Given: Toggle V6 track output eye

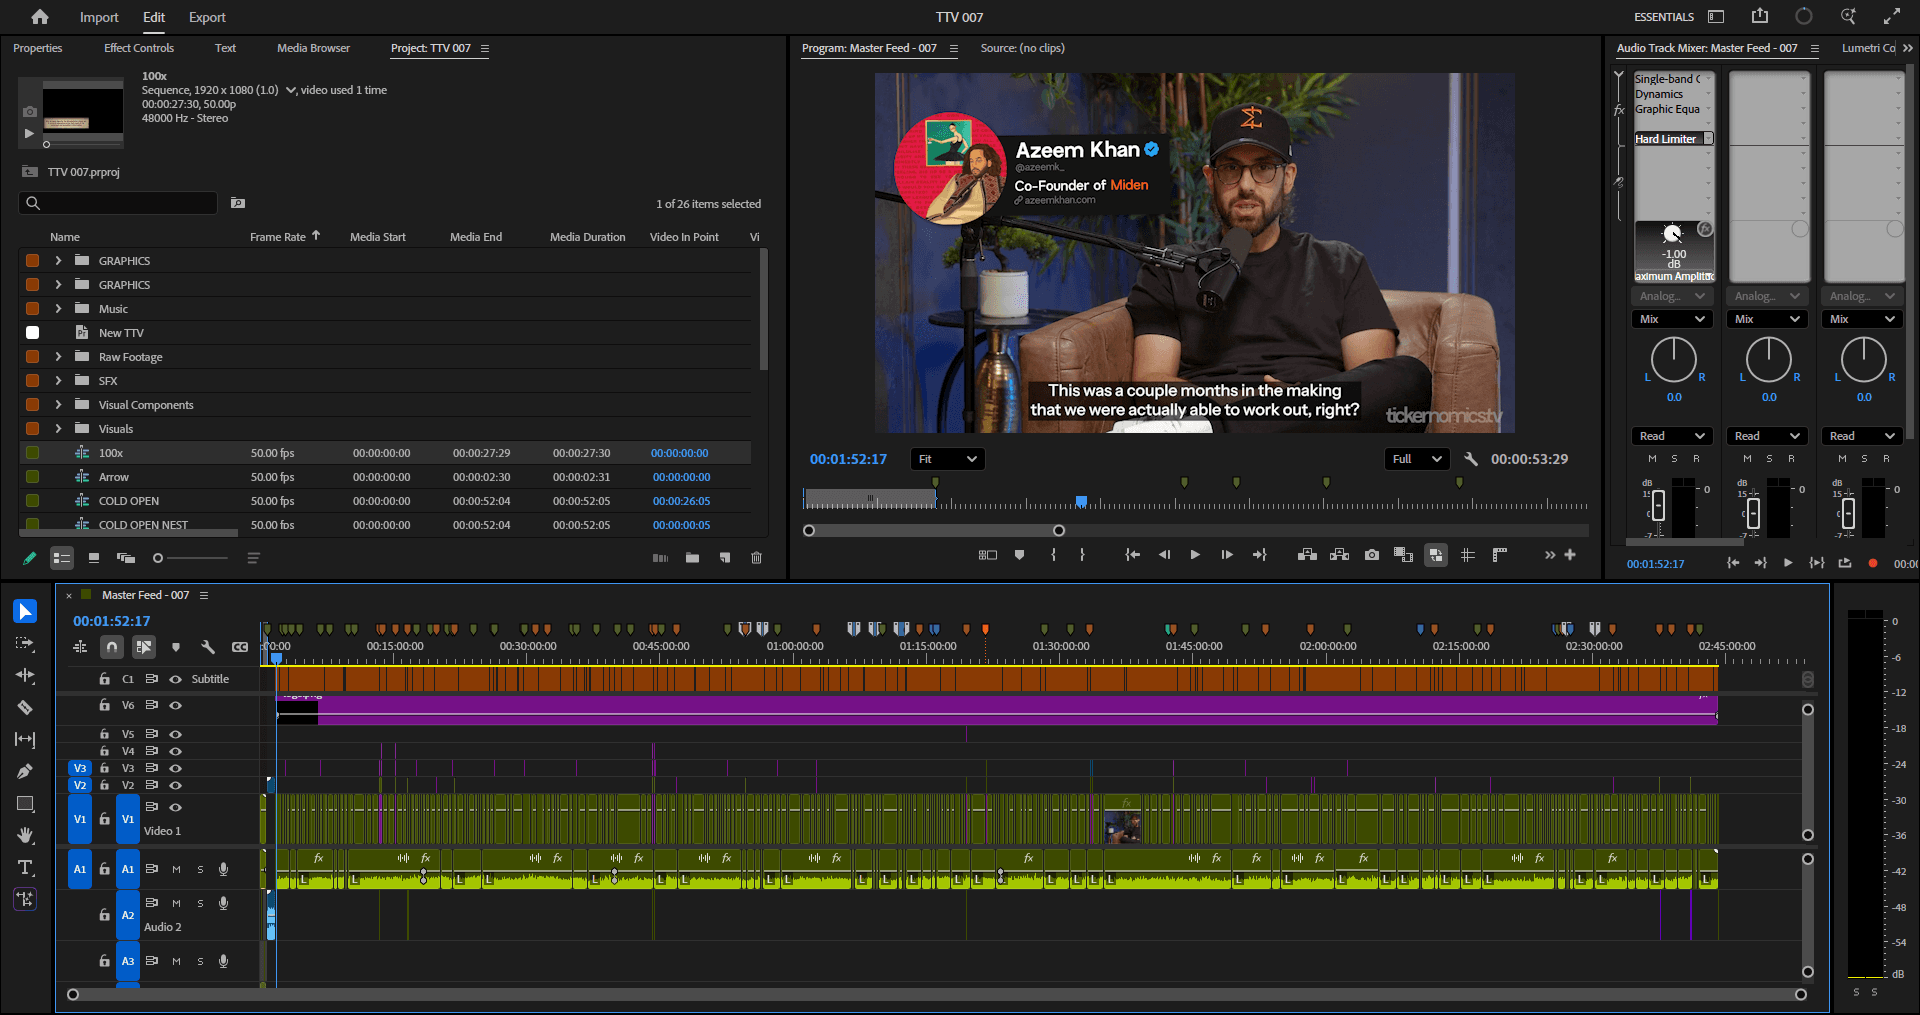Looking at the screenshot, I should 175,705.
